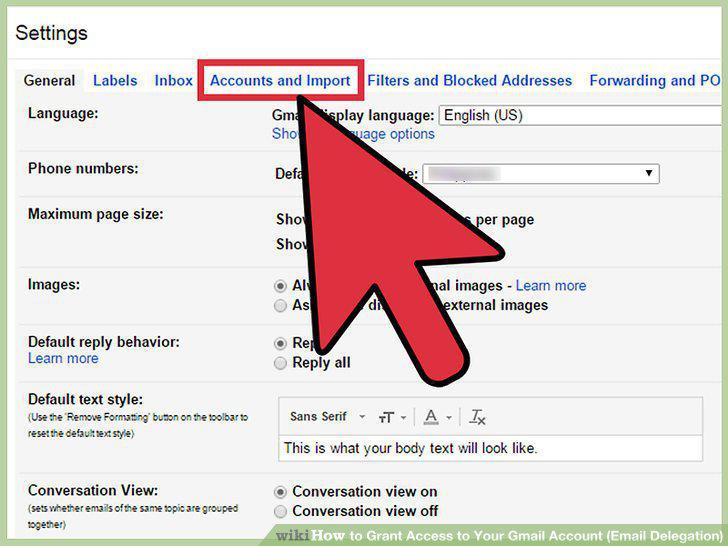Expand the text color dropdown arrow
The image size is (728, 546).
[449, 418]
